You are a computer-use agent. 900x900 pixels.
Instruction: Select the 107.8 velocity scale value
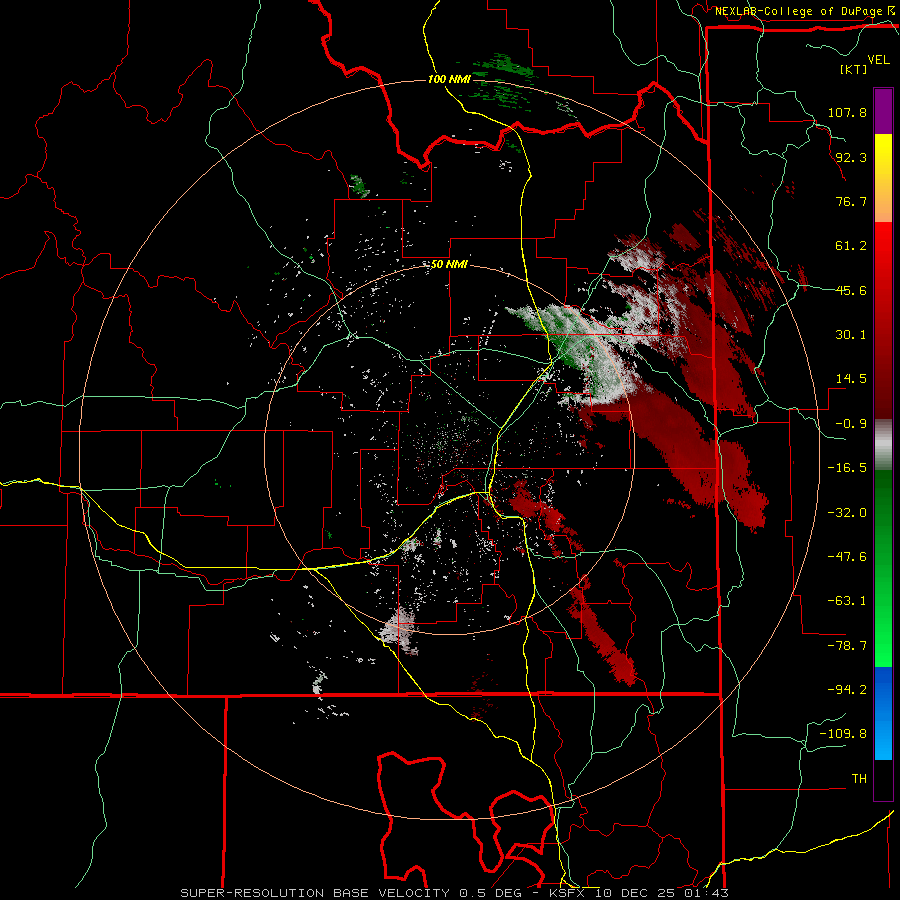coord(847,112)
